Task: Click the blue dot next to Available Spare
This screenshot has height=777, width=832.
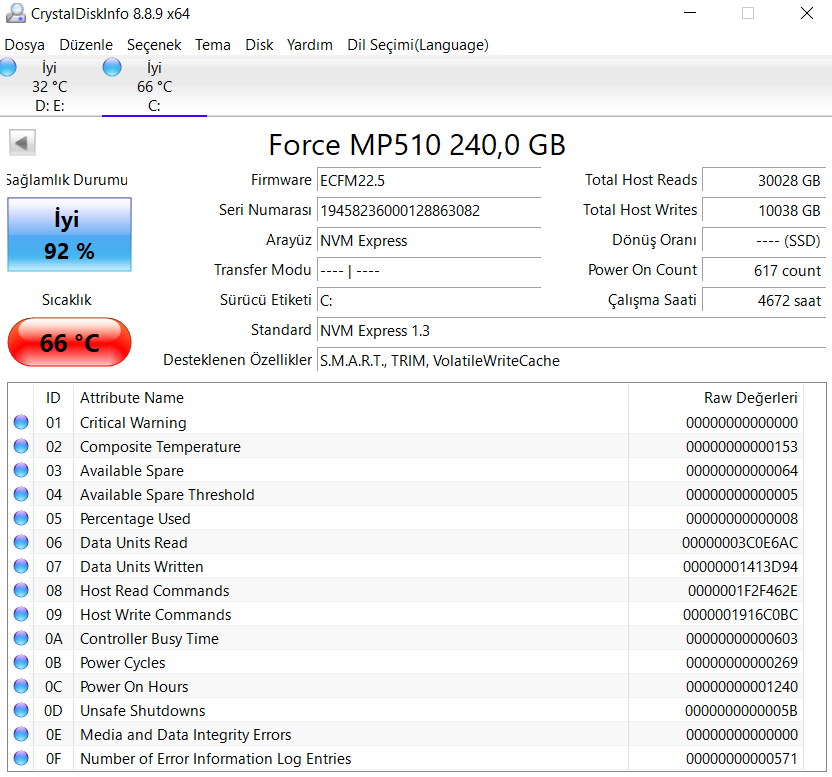Action: pos(21,470)
